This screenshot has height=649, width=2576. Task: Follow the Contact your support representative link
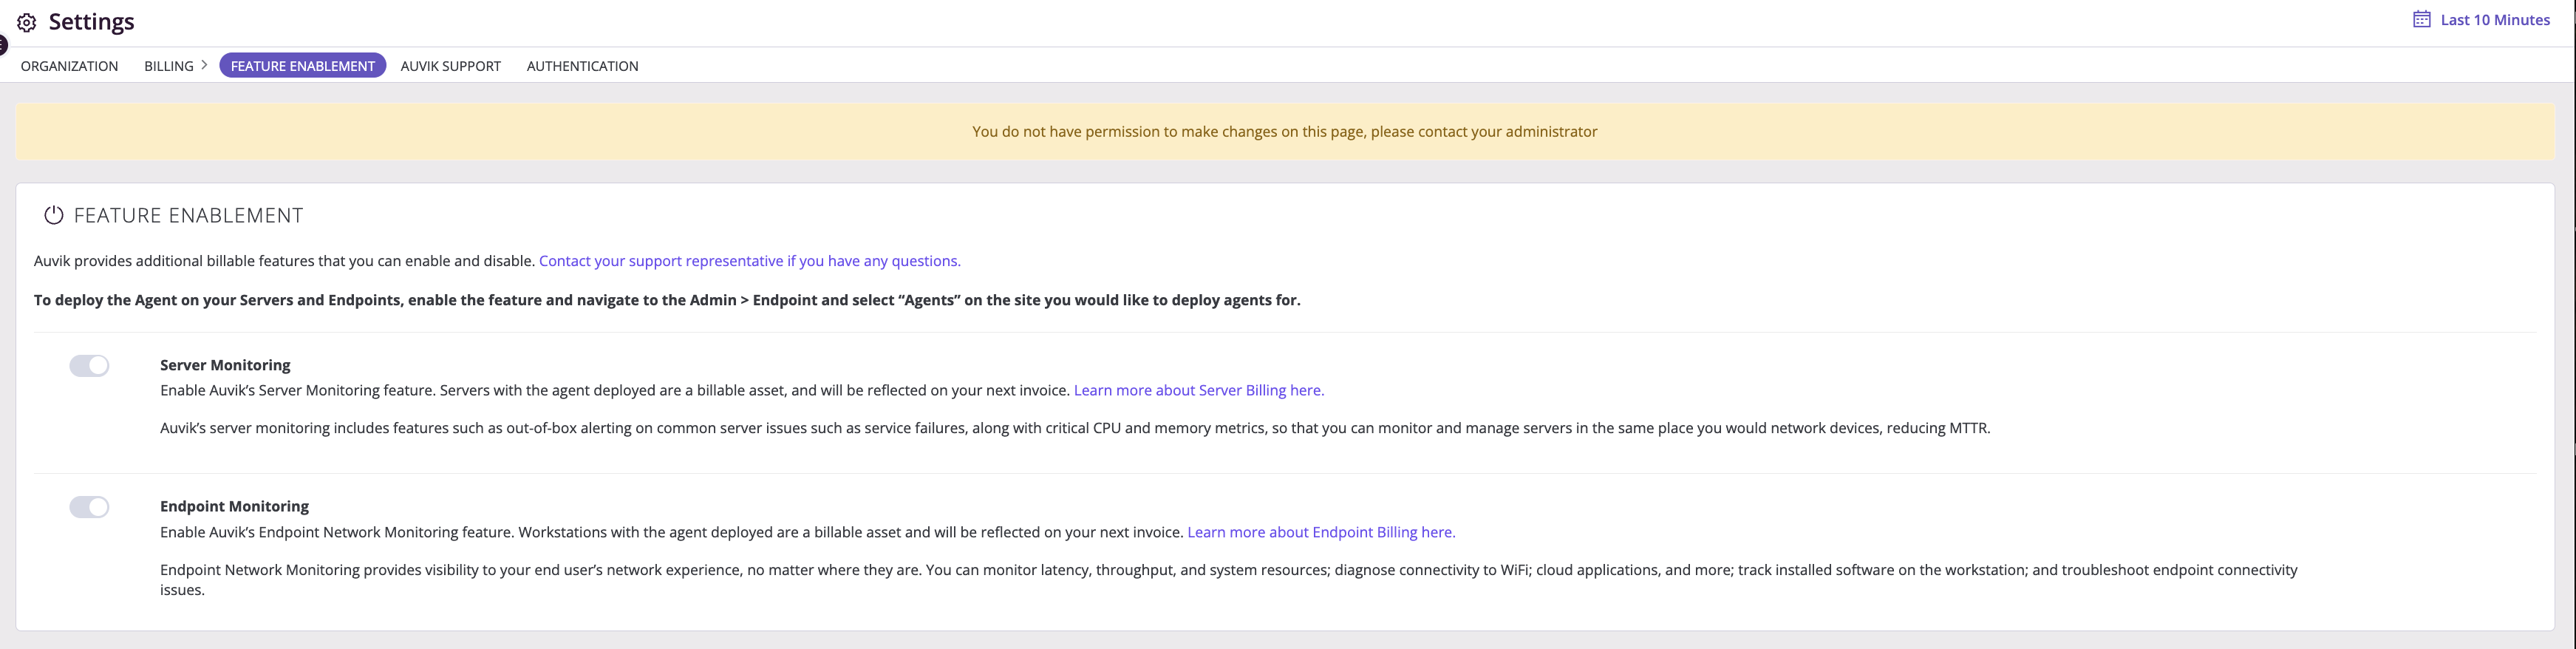click(x=750, y=261)
